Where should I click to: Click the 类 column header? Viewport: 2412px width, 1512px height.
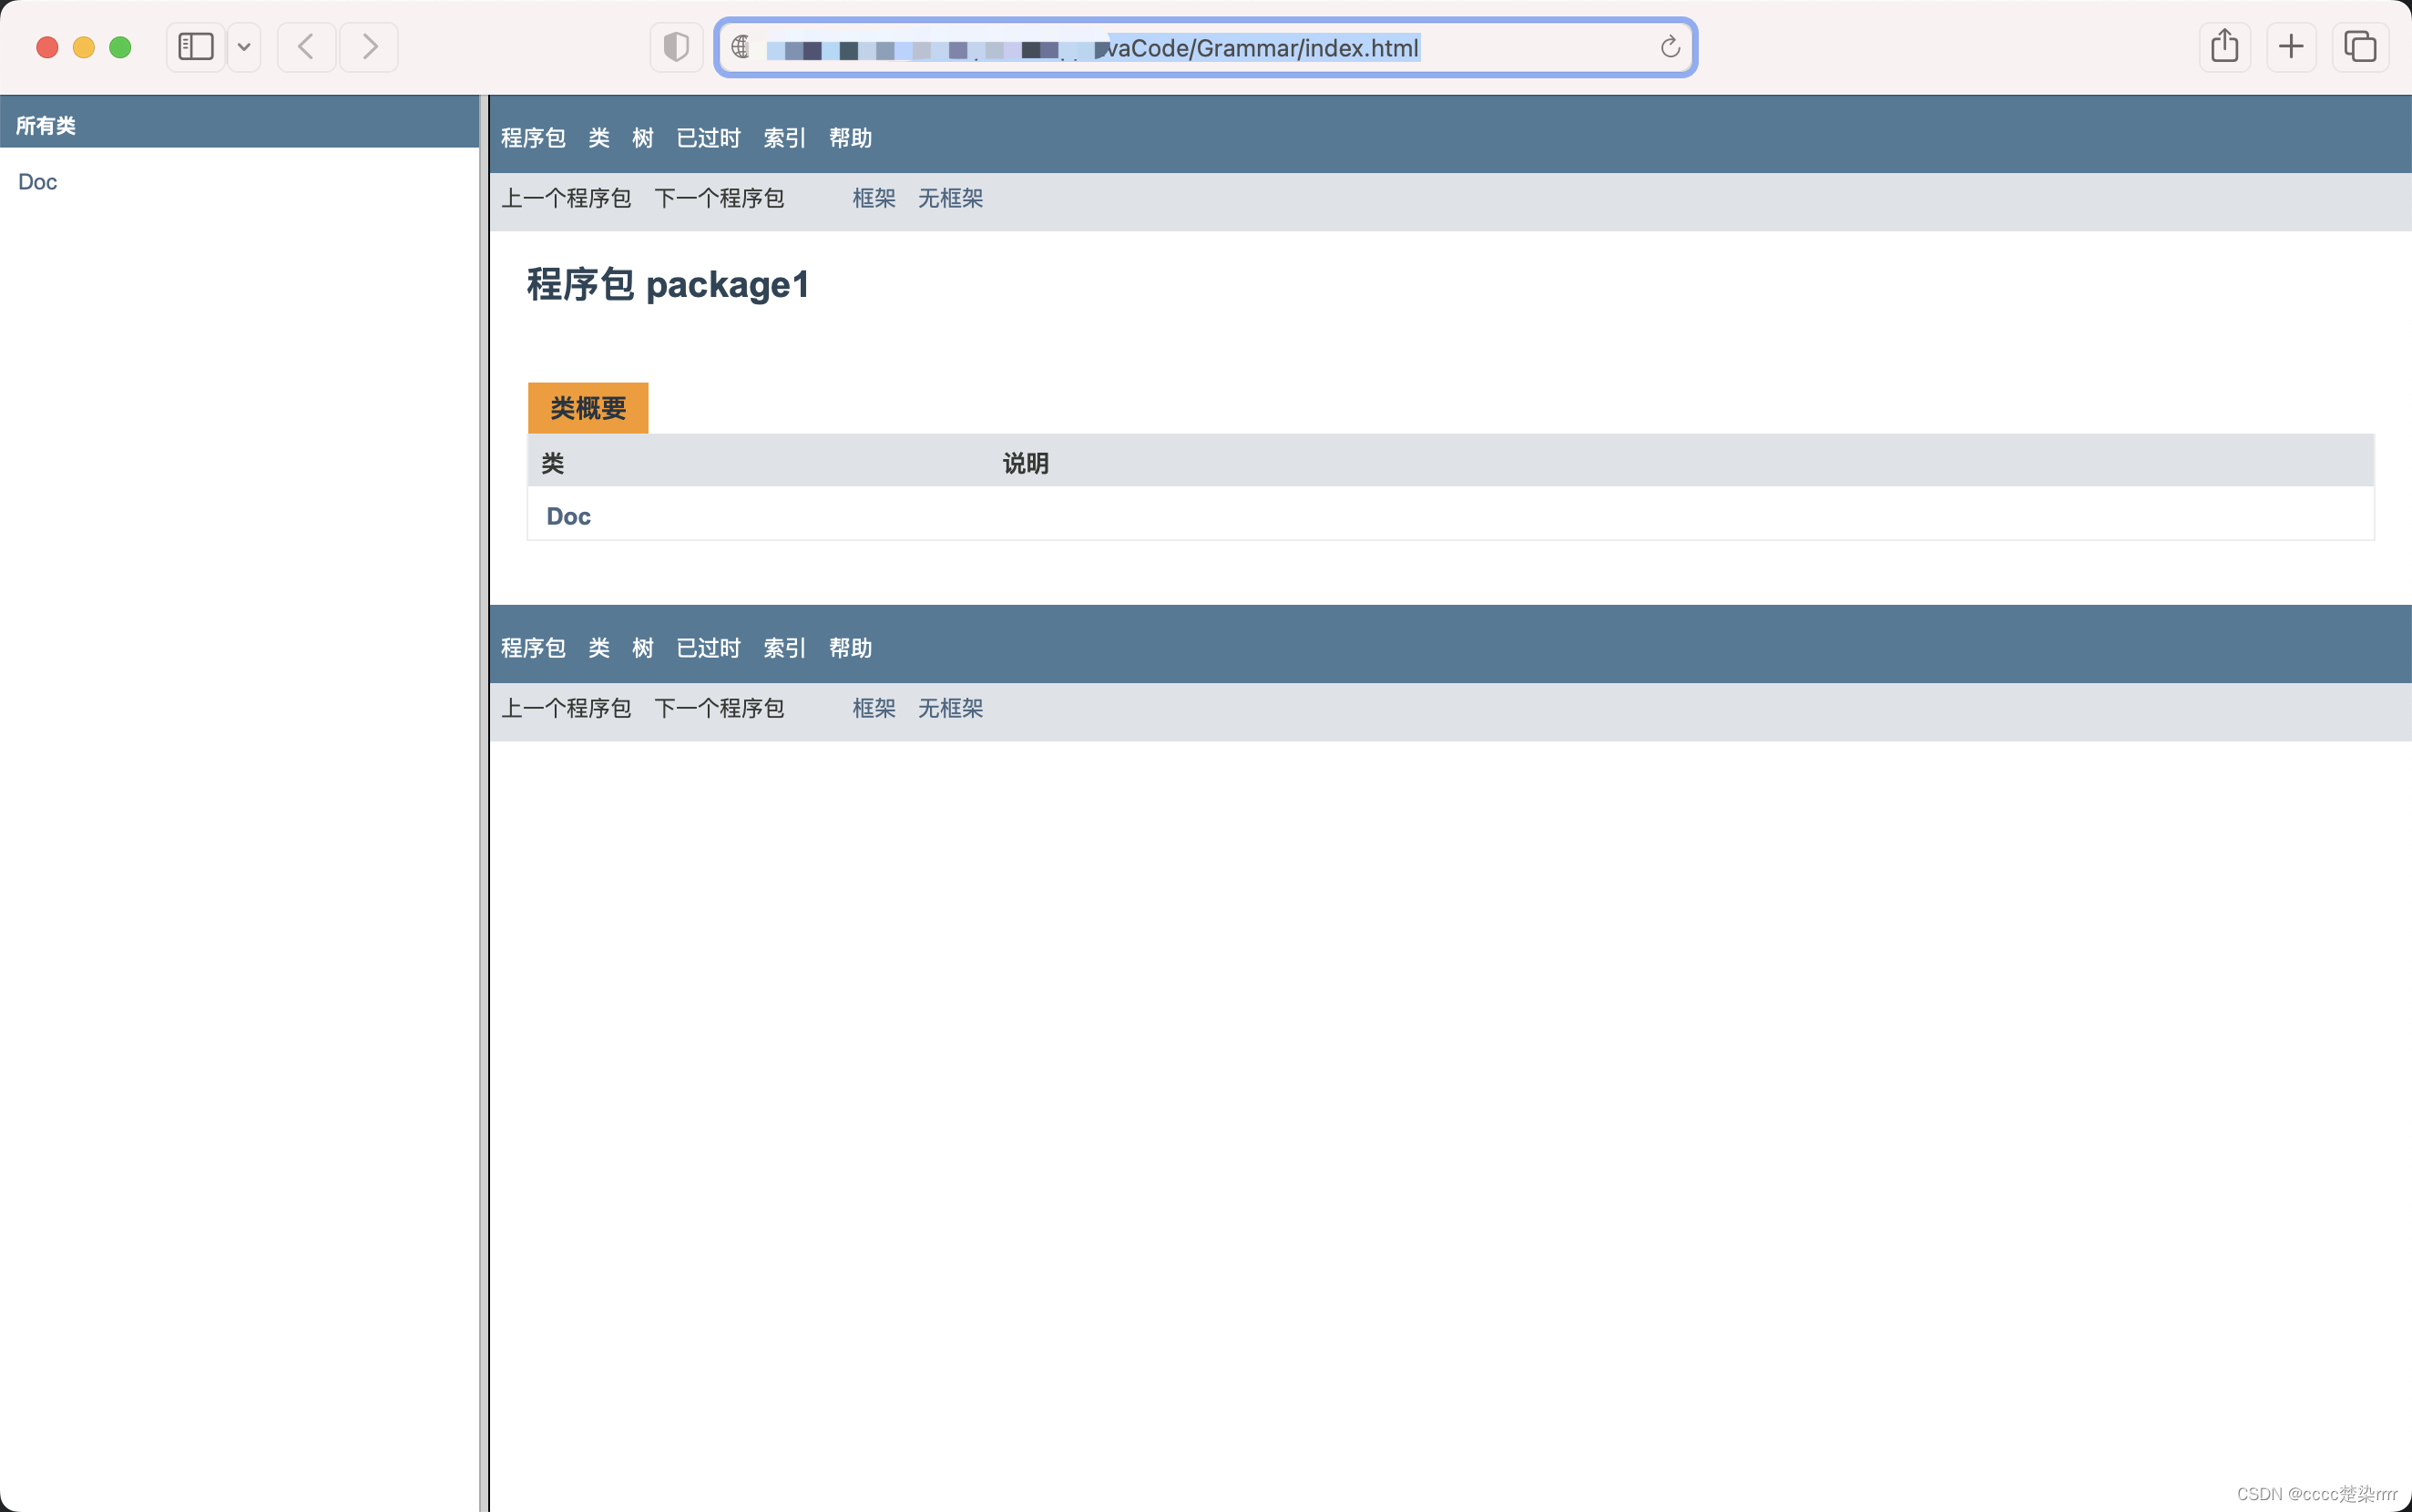(553, 463)
